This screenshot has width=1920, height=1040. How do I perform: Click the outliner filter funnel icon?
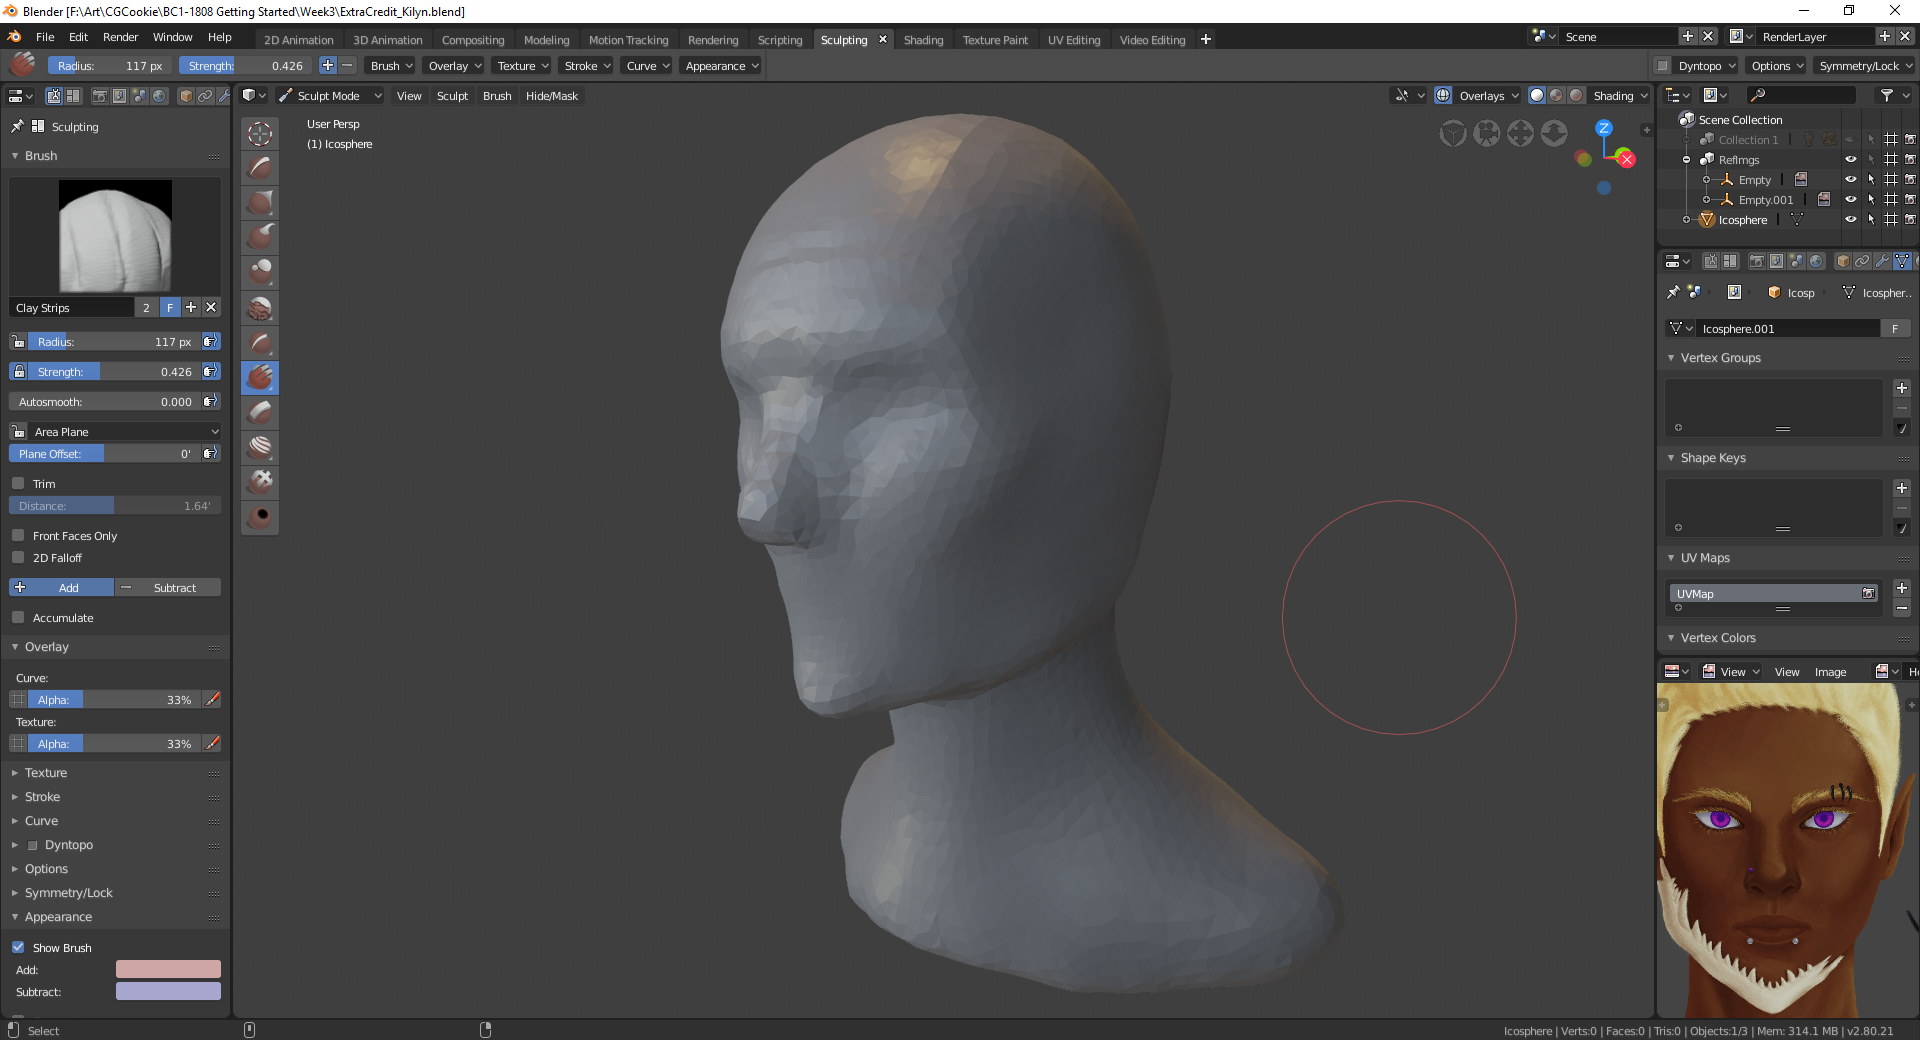(x=1886, y=95)
